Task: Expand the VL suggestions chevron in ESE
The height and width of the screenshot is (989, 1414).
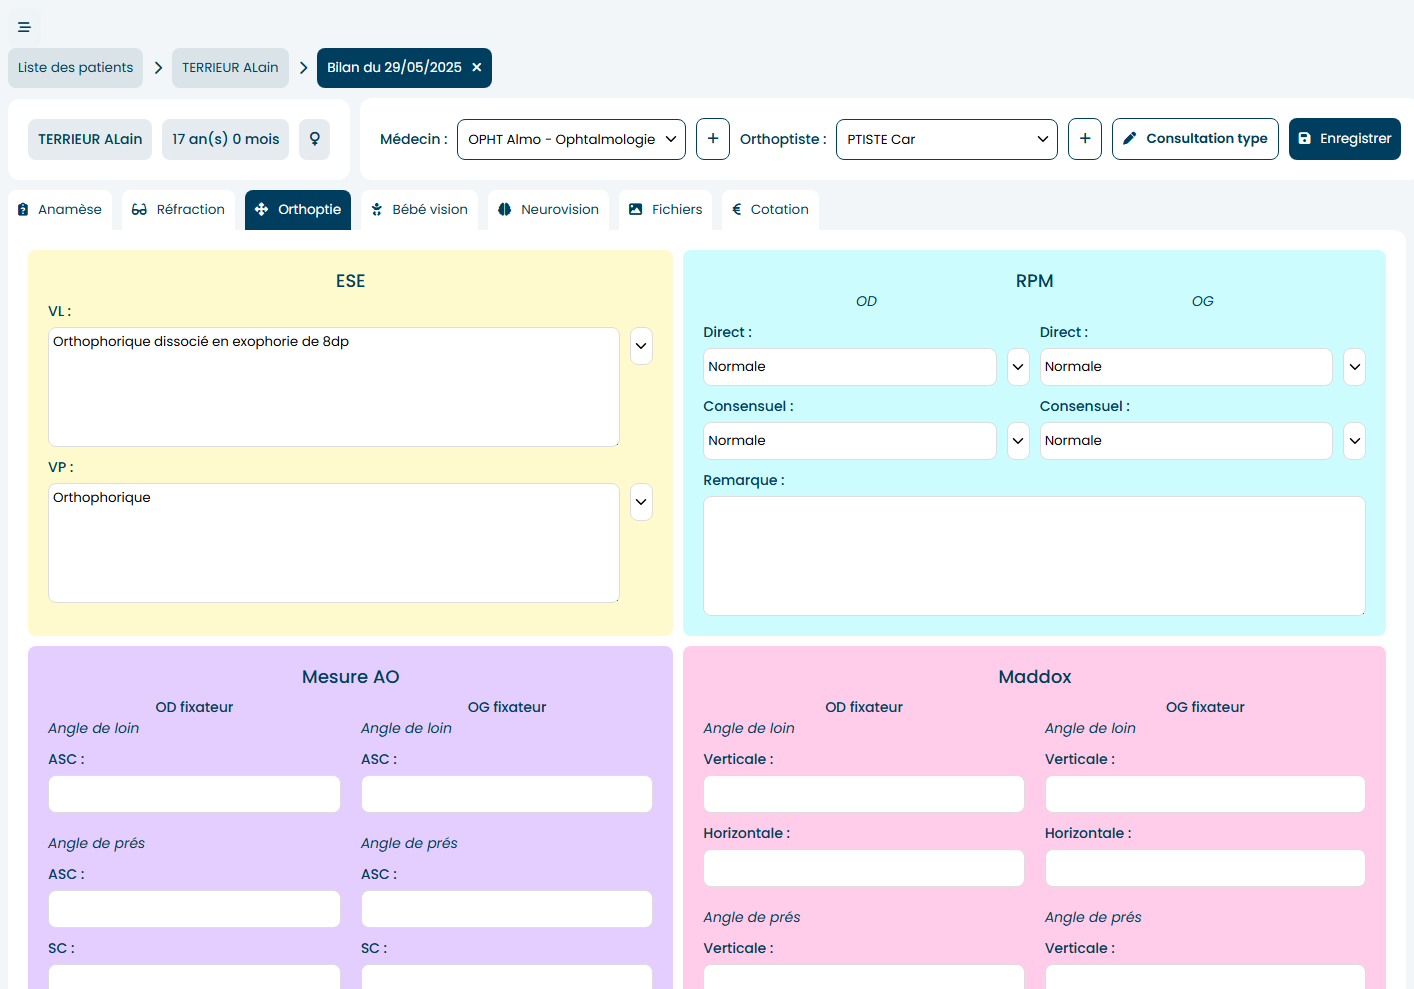Action: click(641, 346)
